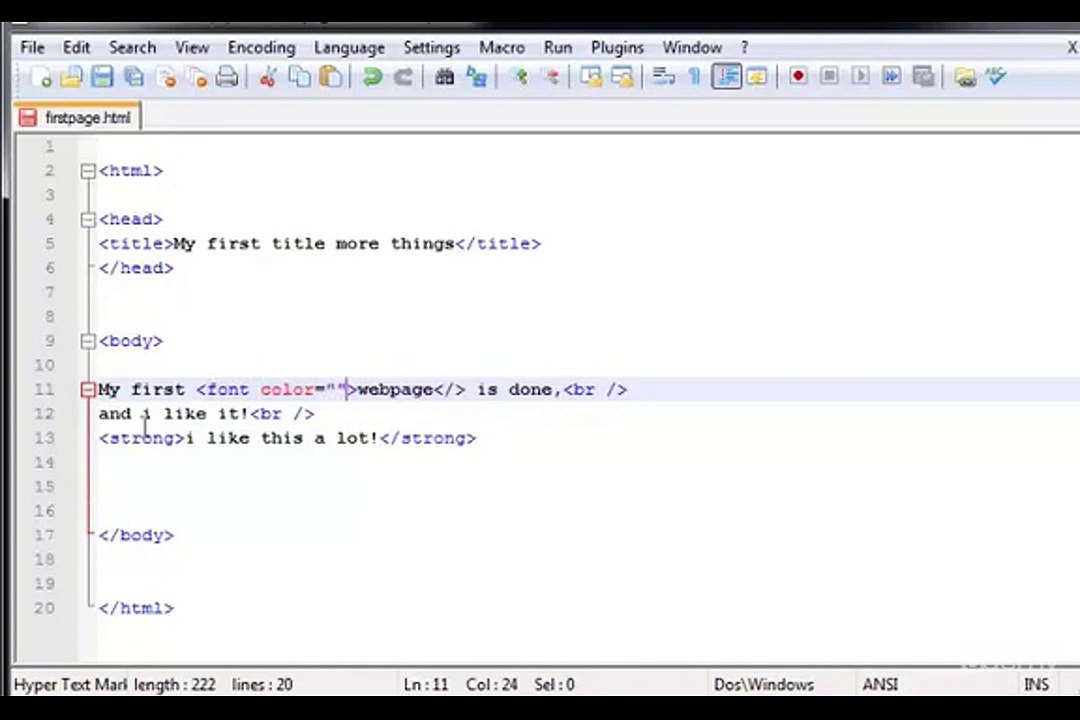This screenshot has width=1080, height=720.
Task: Click the Save All icon
Action: click(x=134, y=76)
